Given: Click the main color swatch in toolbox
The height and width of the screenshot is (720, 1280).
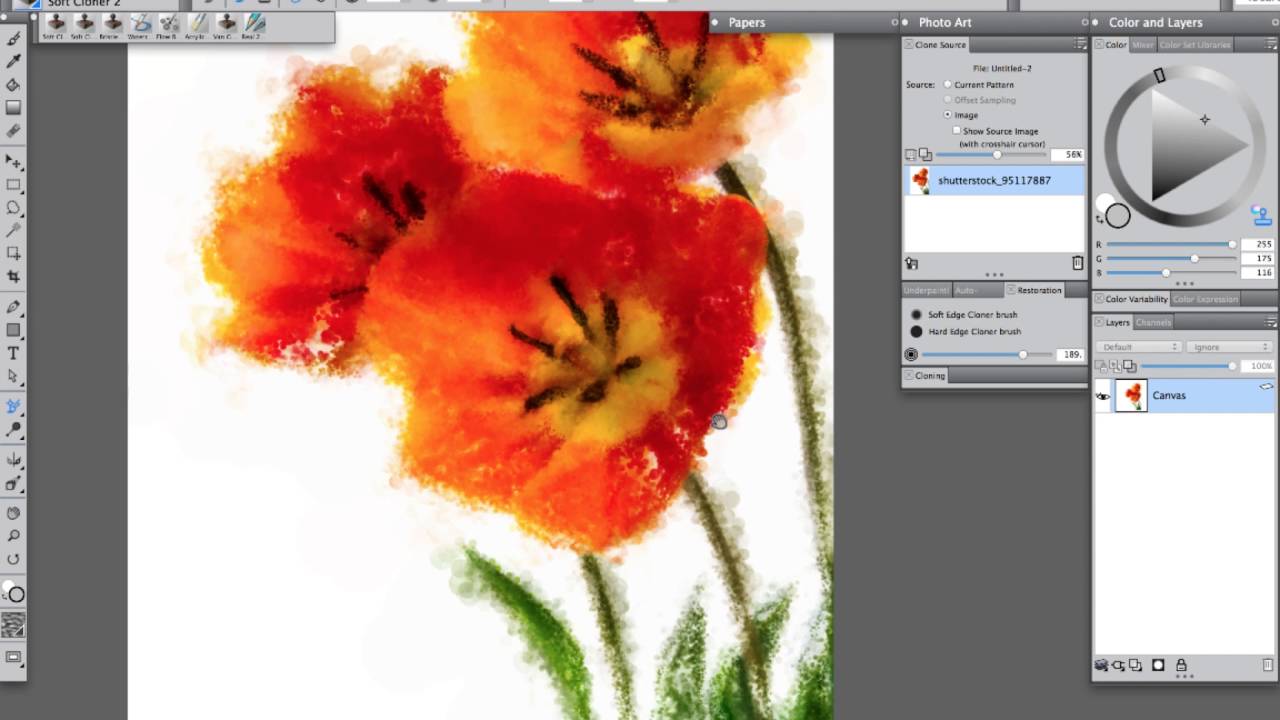Looking at the screenshot, I should 16,594.
